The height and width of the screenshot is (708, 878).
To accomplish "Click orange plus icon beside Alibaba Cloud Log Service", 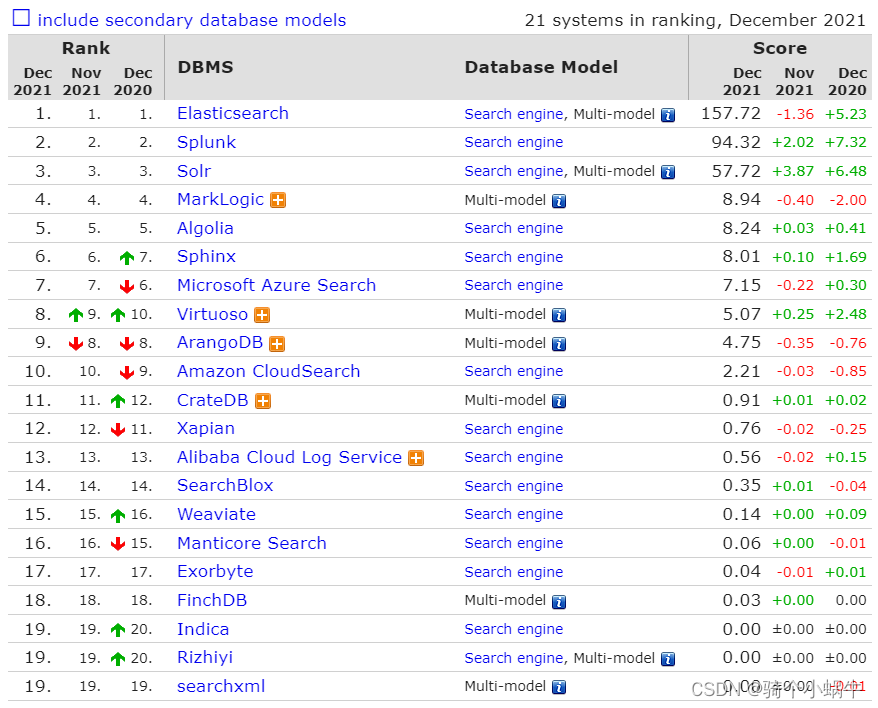I will pos(416,458).
